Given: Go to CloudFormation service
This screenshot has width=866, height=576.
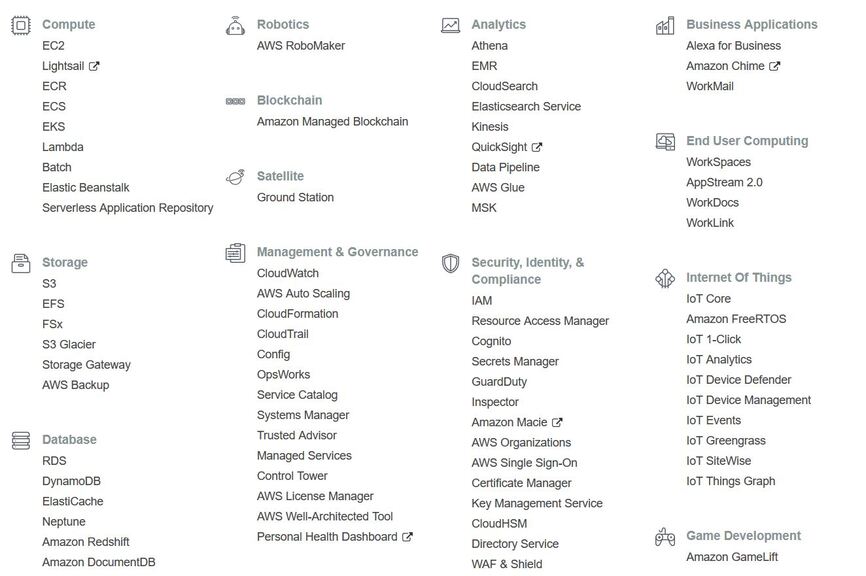Looking at the screenshot, I should point(297,314).
